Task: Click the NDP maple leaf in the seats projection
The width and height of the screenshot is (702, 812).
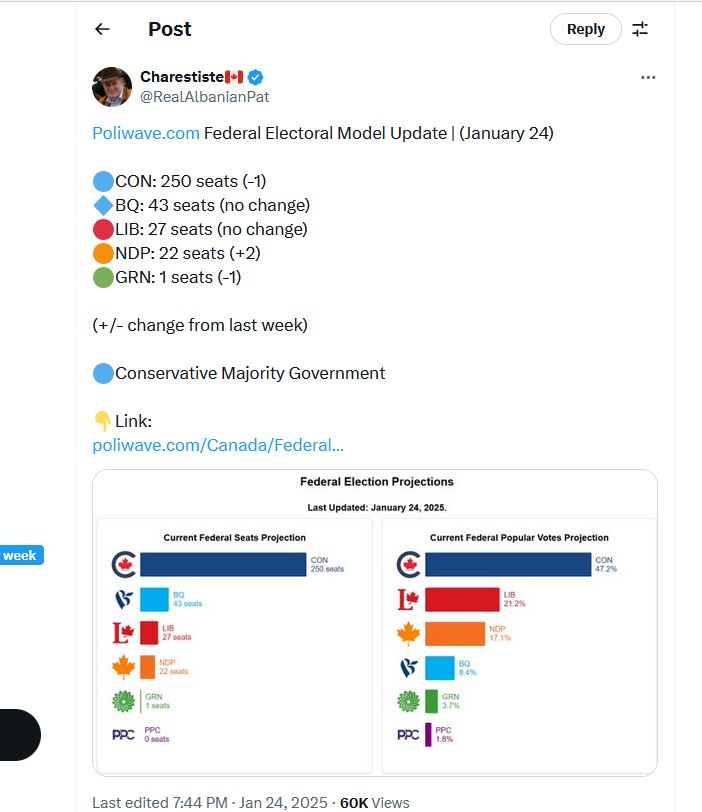Action: 124,667
